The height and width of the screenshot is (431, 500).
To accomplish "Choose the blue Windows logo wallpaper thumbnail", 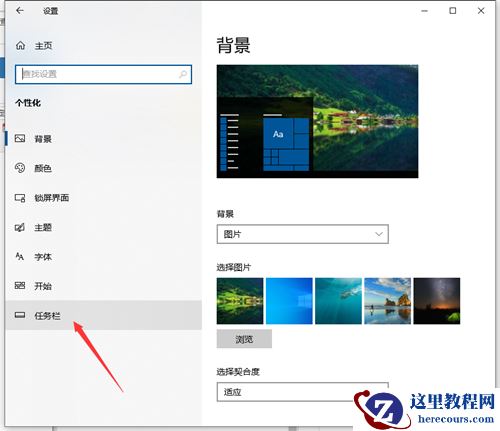I will click(289, 301).
